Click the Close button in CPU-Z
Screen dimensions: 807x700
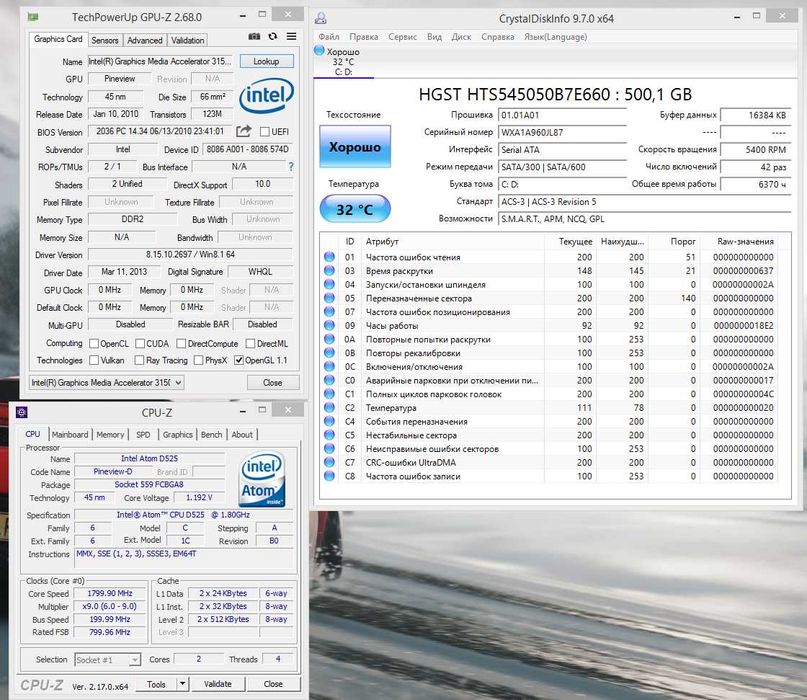[x=273, y=684]
